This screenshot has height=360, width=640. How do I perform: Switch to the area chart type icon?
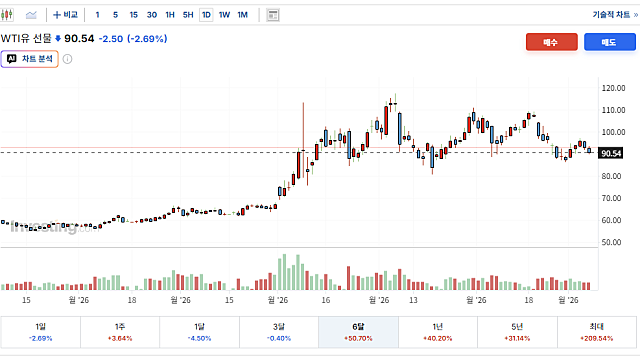pos(31,15)
